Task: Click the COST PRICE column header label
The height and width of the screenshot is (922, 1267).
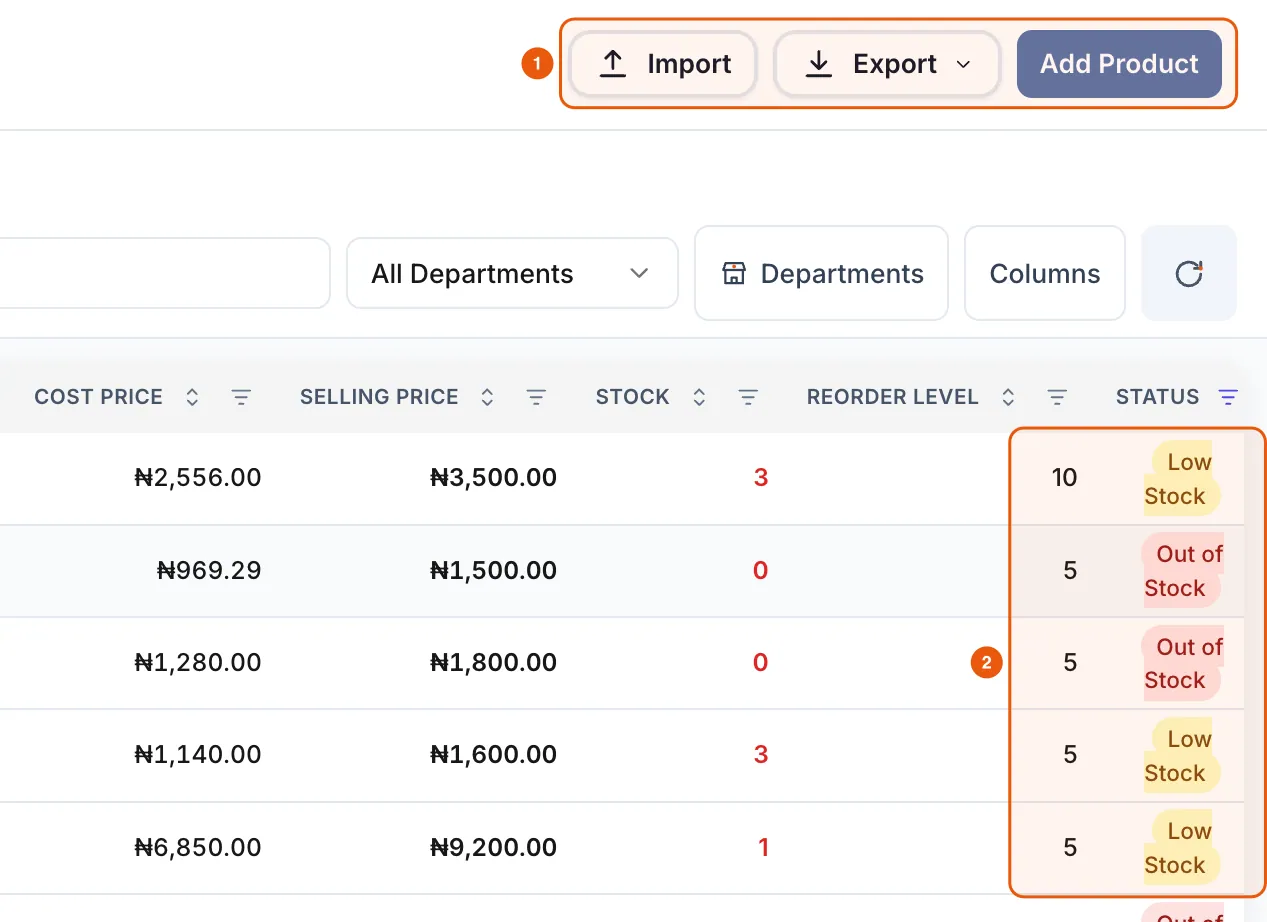Action: 98,397
